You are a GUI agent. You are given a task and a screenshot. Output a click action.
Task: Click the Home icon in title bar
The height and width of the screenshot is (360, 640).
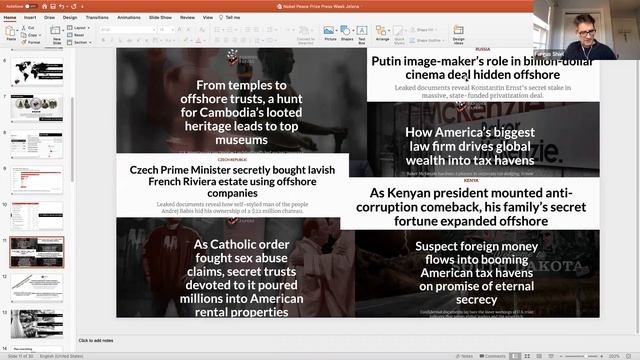(44, 6)
